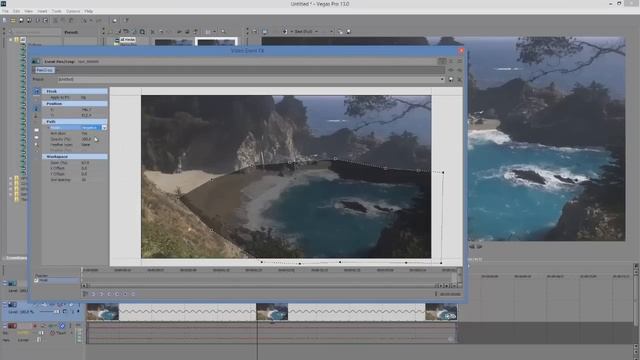
Task: Open the Preset dropdown arrow in Video Event FX
Action: 442,79
